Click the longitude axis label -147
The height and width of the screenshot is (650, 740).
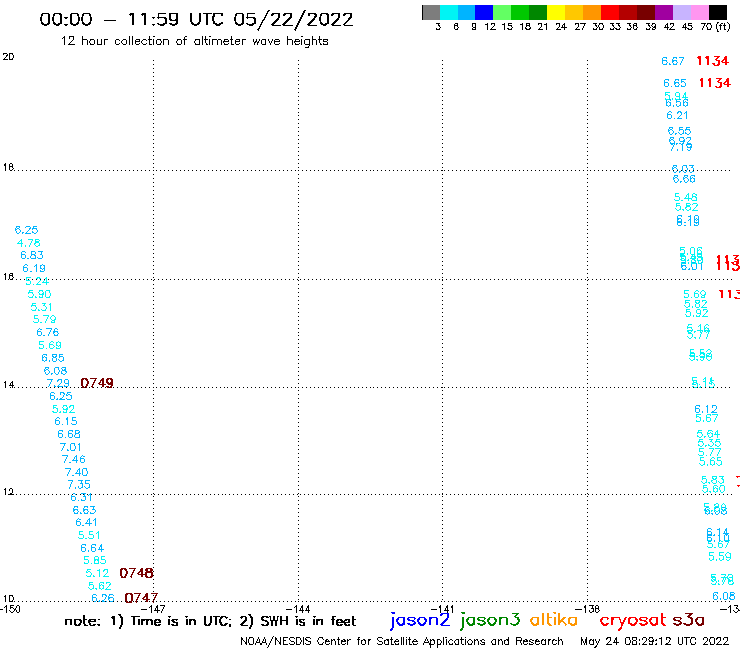pos(153,609)
